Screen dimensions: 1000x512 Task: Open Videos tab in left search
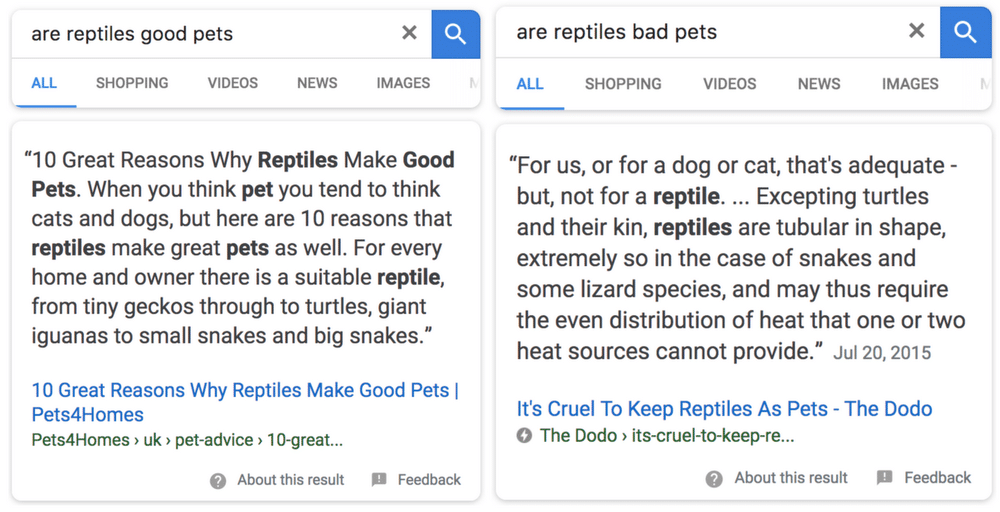[x=233, y=83]
